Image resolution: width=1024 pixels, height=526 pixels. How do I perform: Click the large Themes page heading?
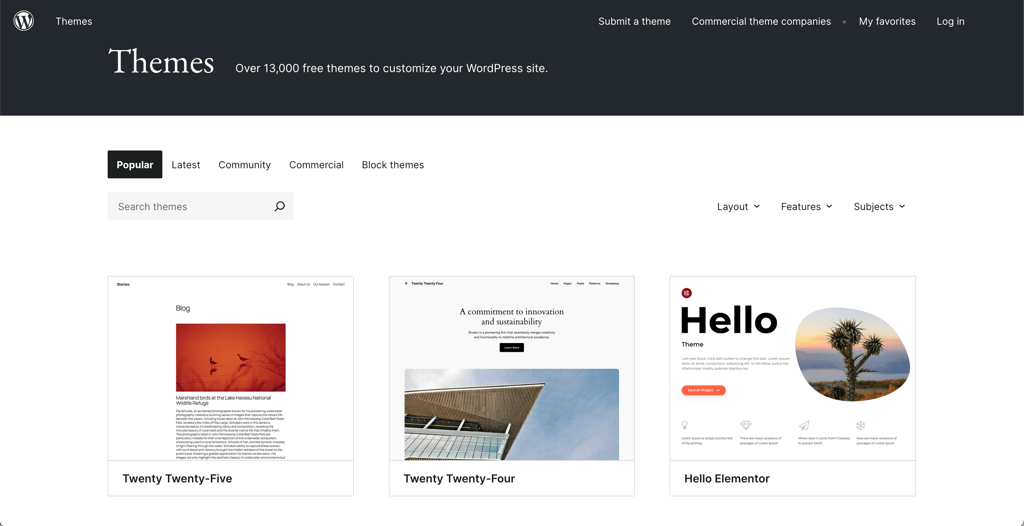click(x=161, y=62)
